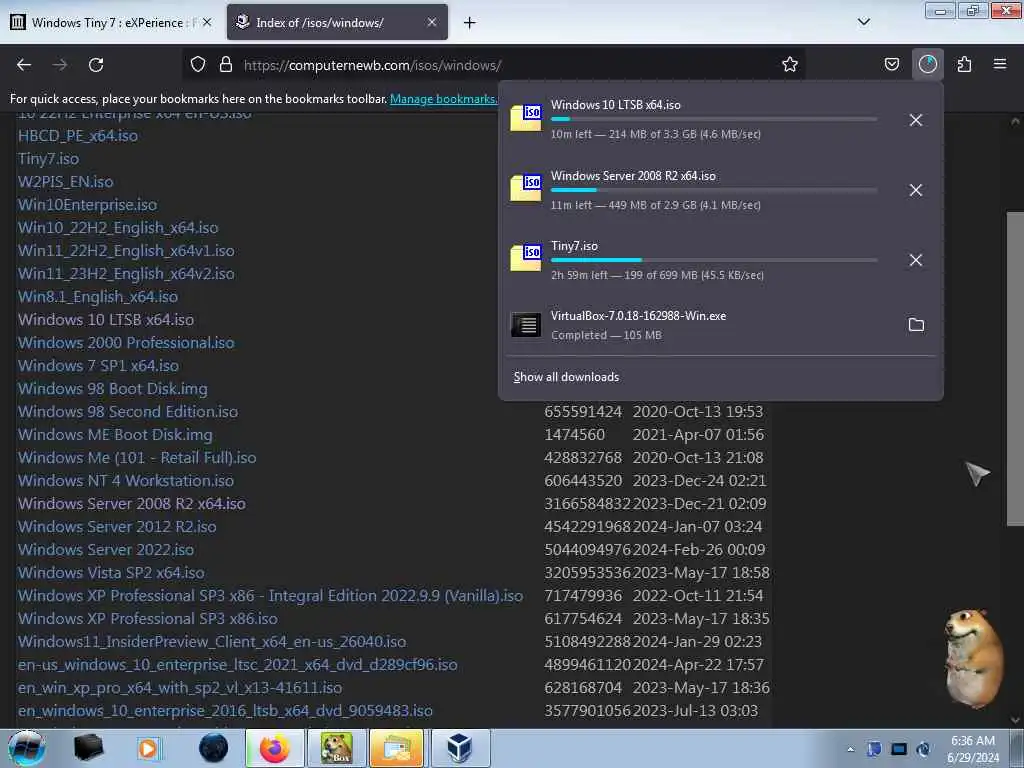Launch Firefox from the taskbar

tap(275, 748)
